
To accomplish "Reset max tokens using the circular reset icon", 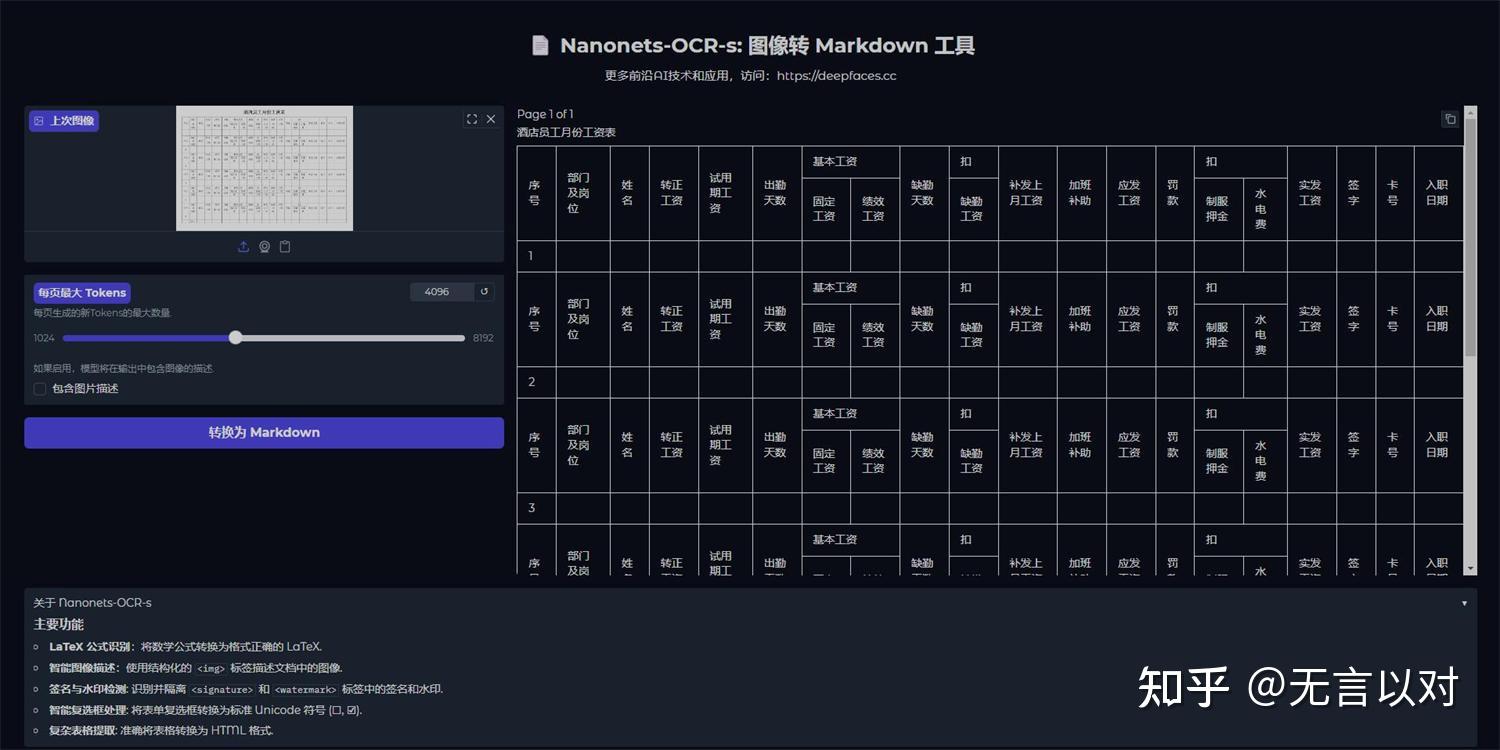I will click(484, 291).
